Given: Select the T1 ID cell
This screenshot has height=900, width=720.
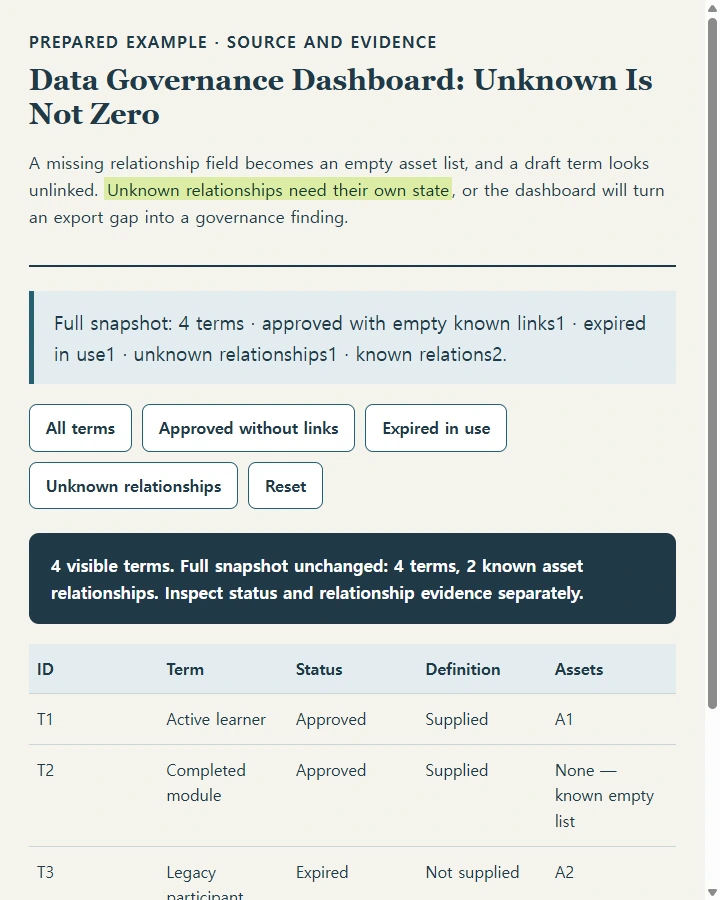Looking at the screenshot, I should 94,719.
